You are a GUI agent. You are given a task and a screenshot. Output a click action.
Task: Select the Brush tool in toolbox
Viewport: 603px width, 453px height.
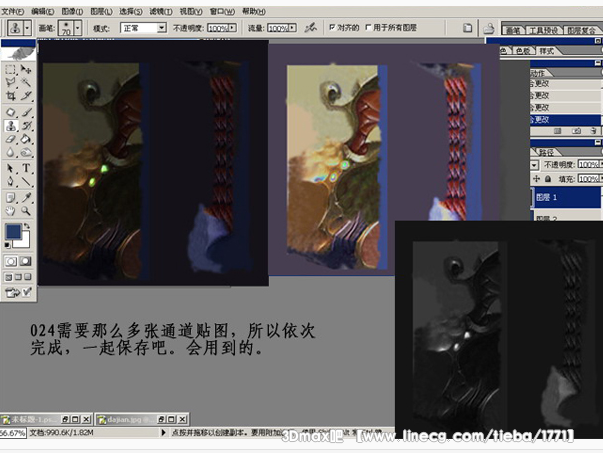tap(26, 112)
